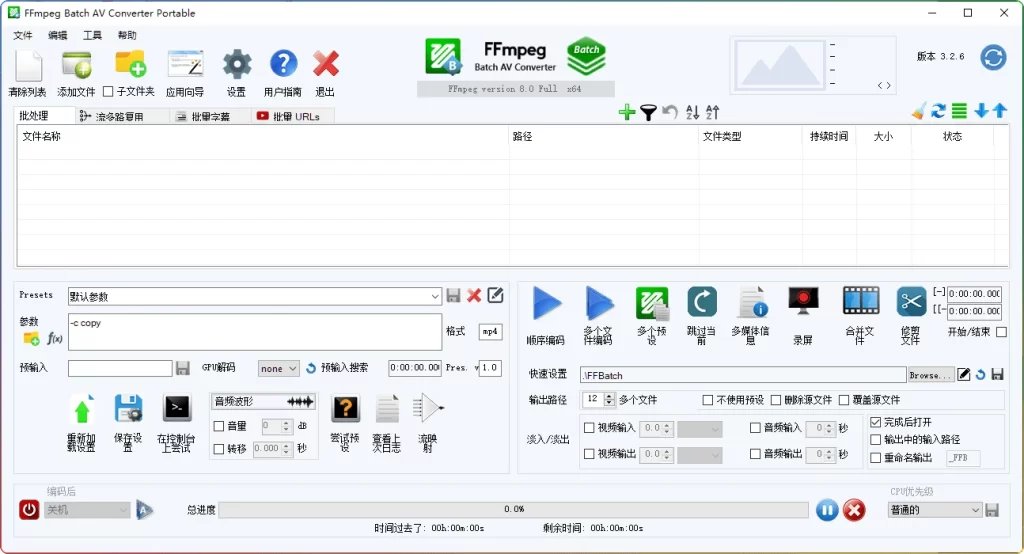
Task: Open the GPU解码 none dropdown
Action: pyautogui.click(x=279, y=368)
